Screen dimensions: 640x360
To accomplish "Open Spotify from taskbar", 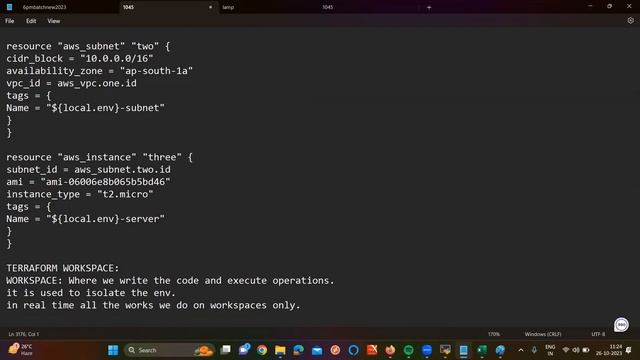I will 409,350.
